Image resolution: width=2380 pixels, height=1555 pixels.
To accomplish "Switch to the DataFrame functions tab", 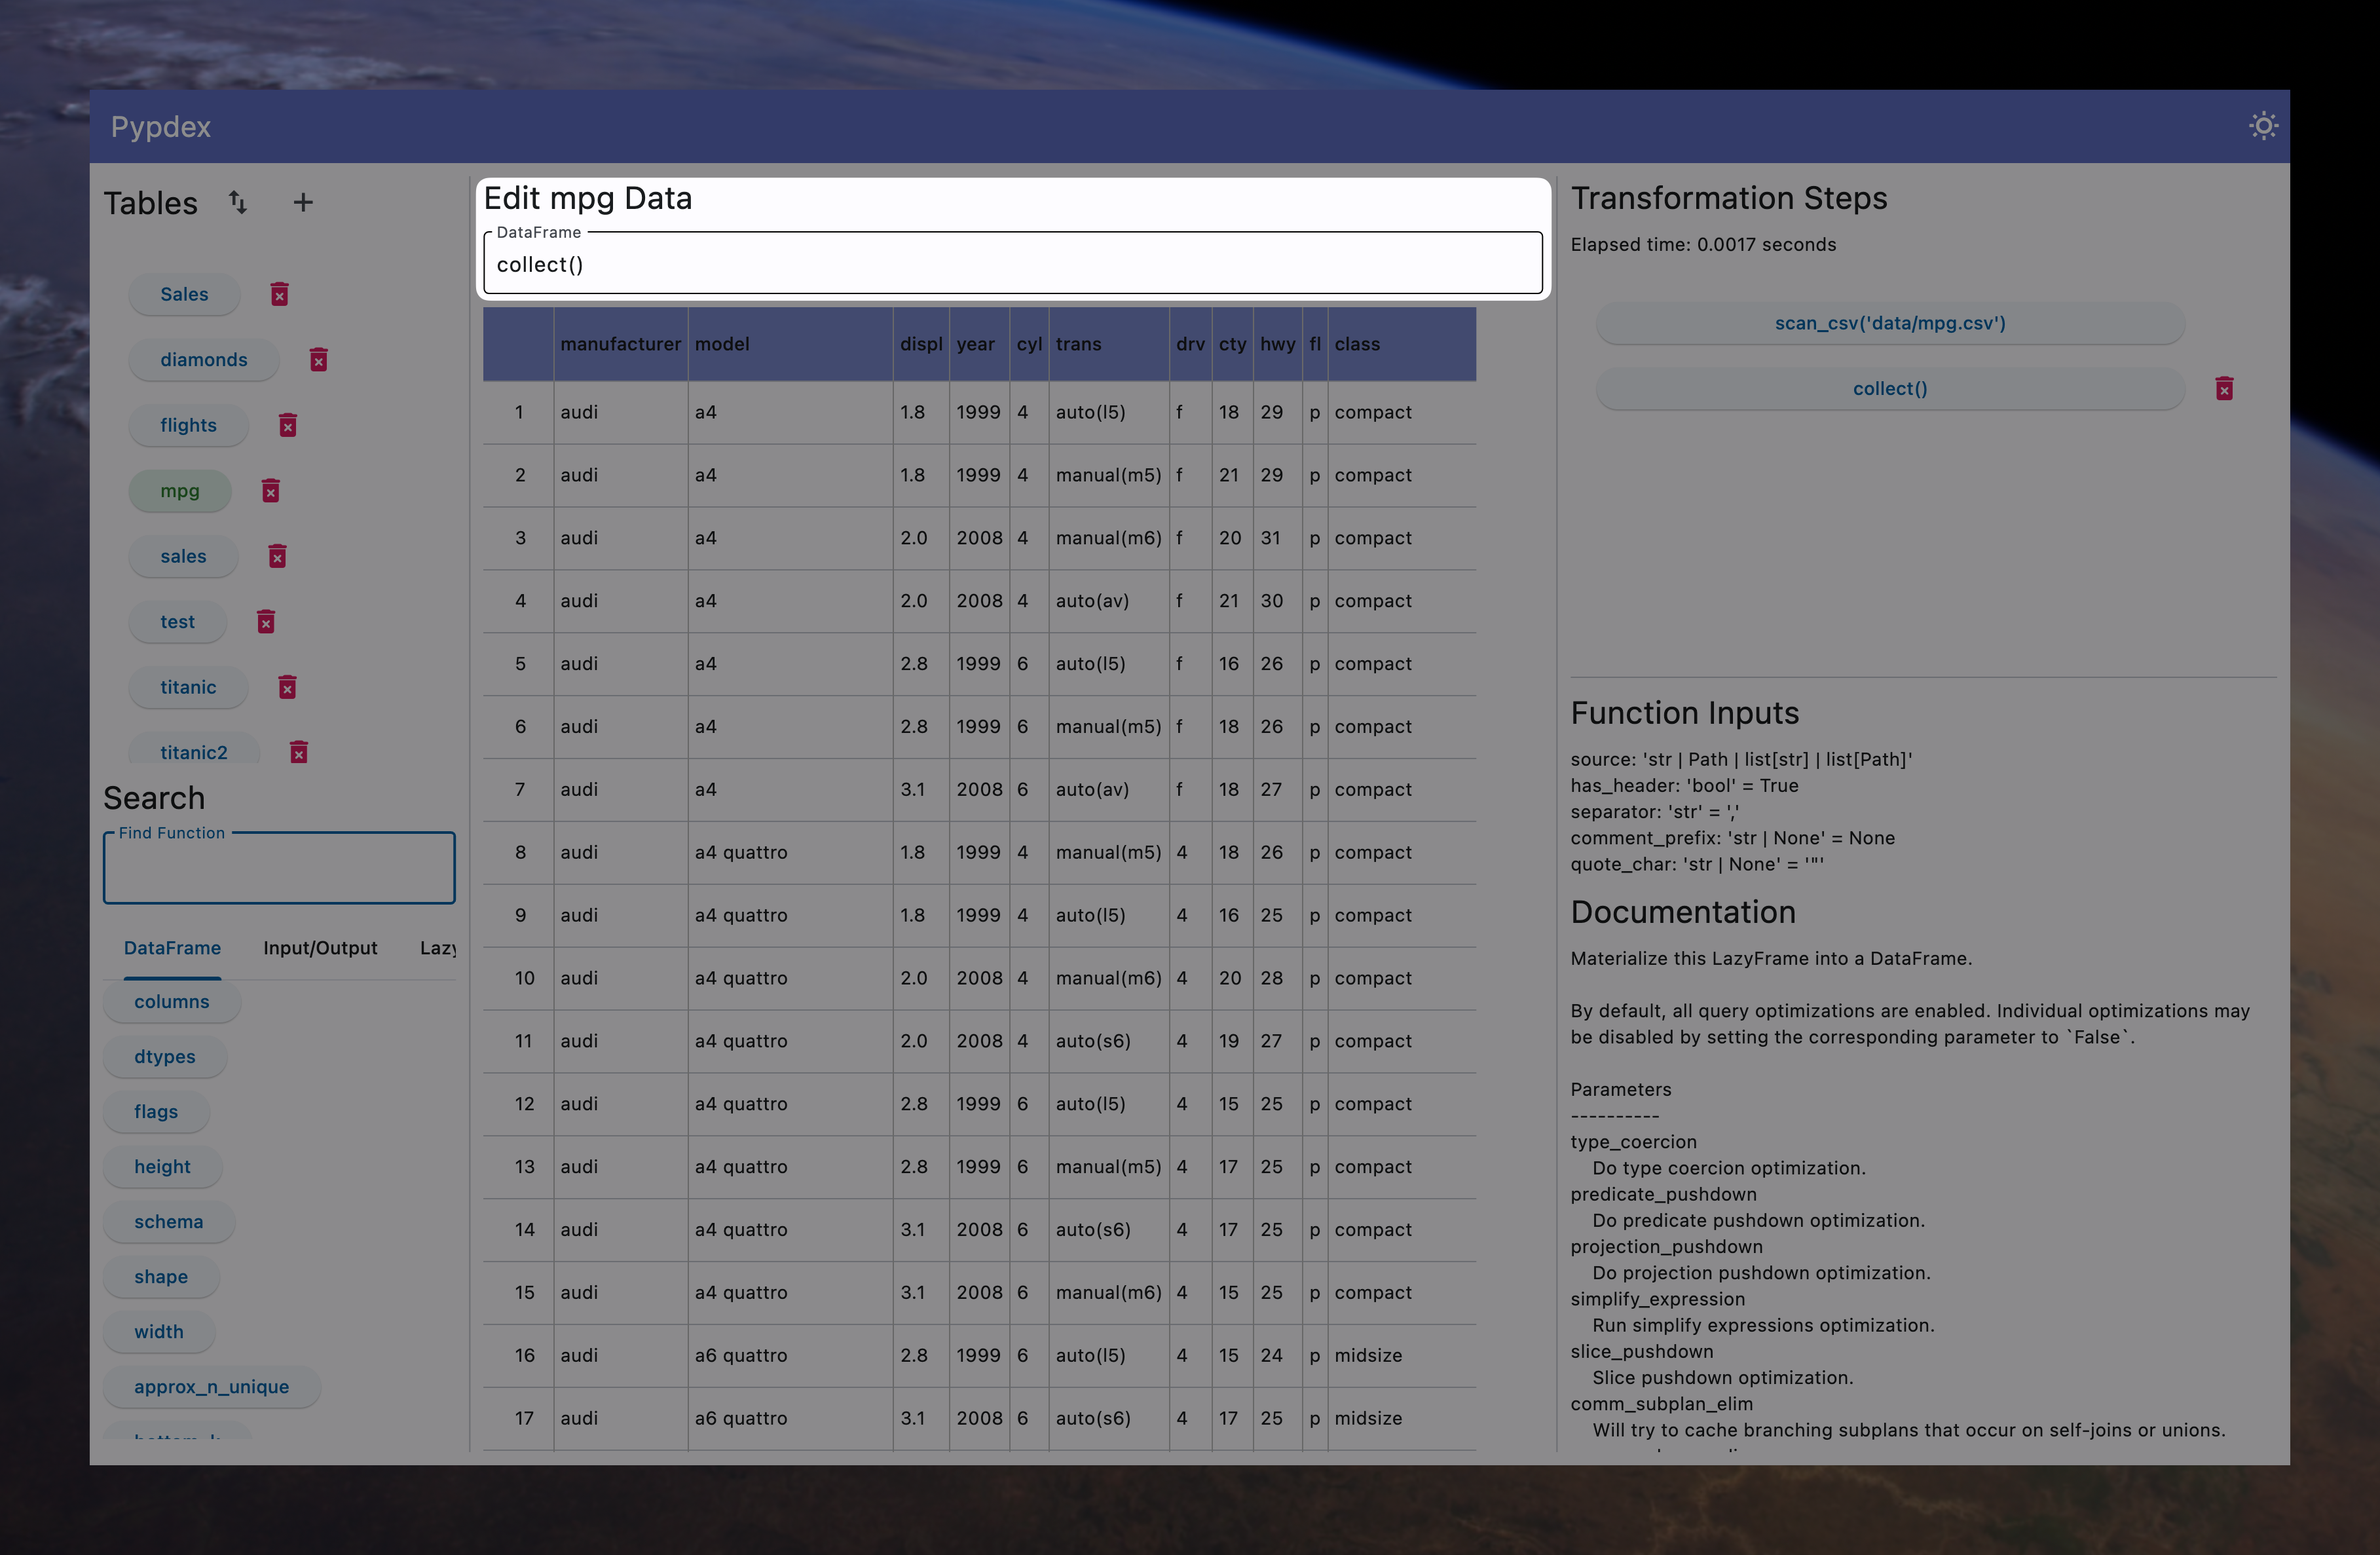I will click(x=172, y=948).
